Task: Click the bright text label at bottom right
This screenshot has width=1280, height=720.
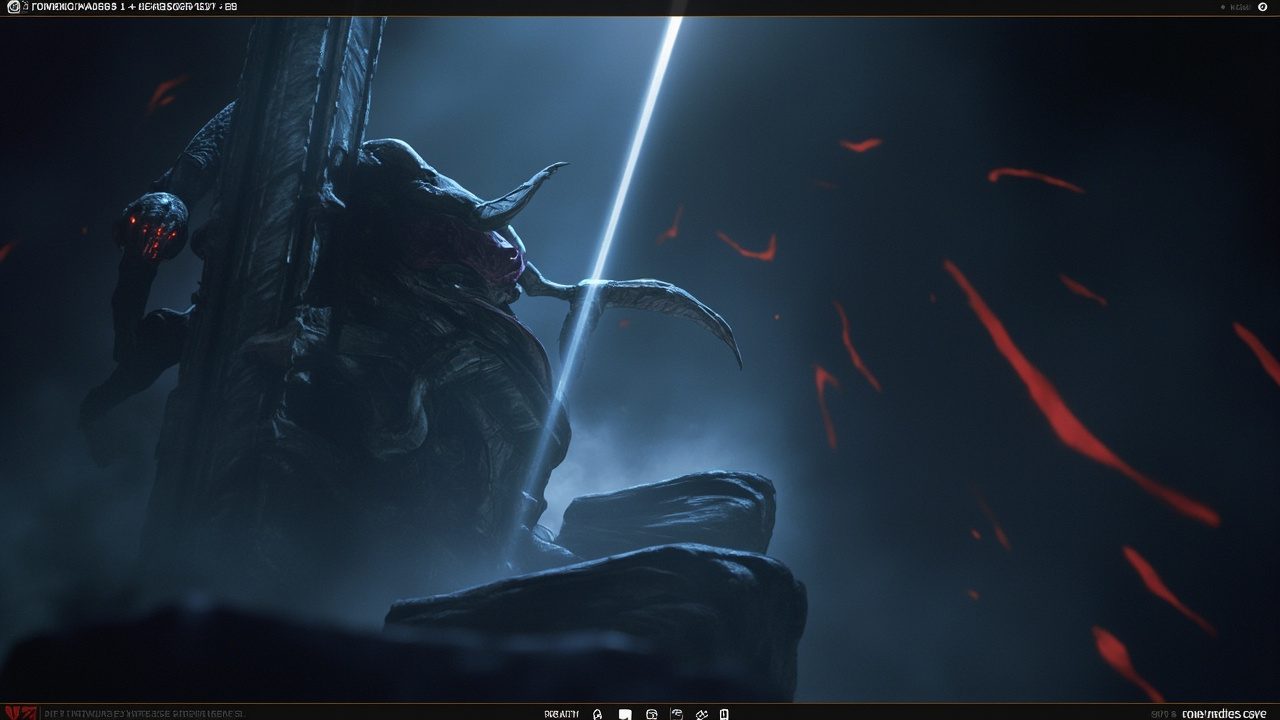Action: click(x=1224, y=714)
